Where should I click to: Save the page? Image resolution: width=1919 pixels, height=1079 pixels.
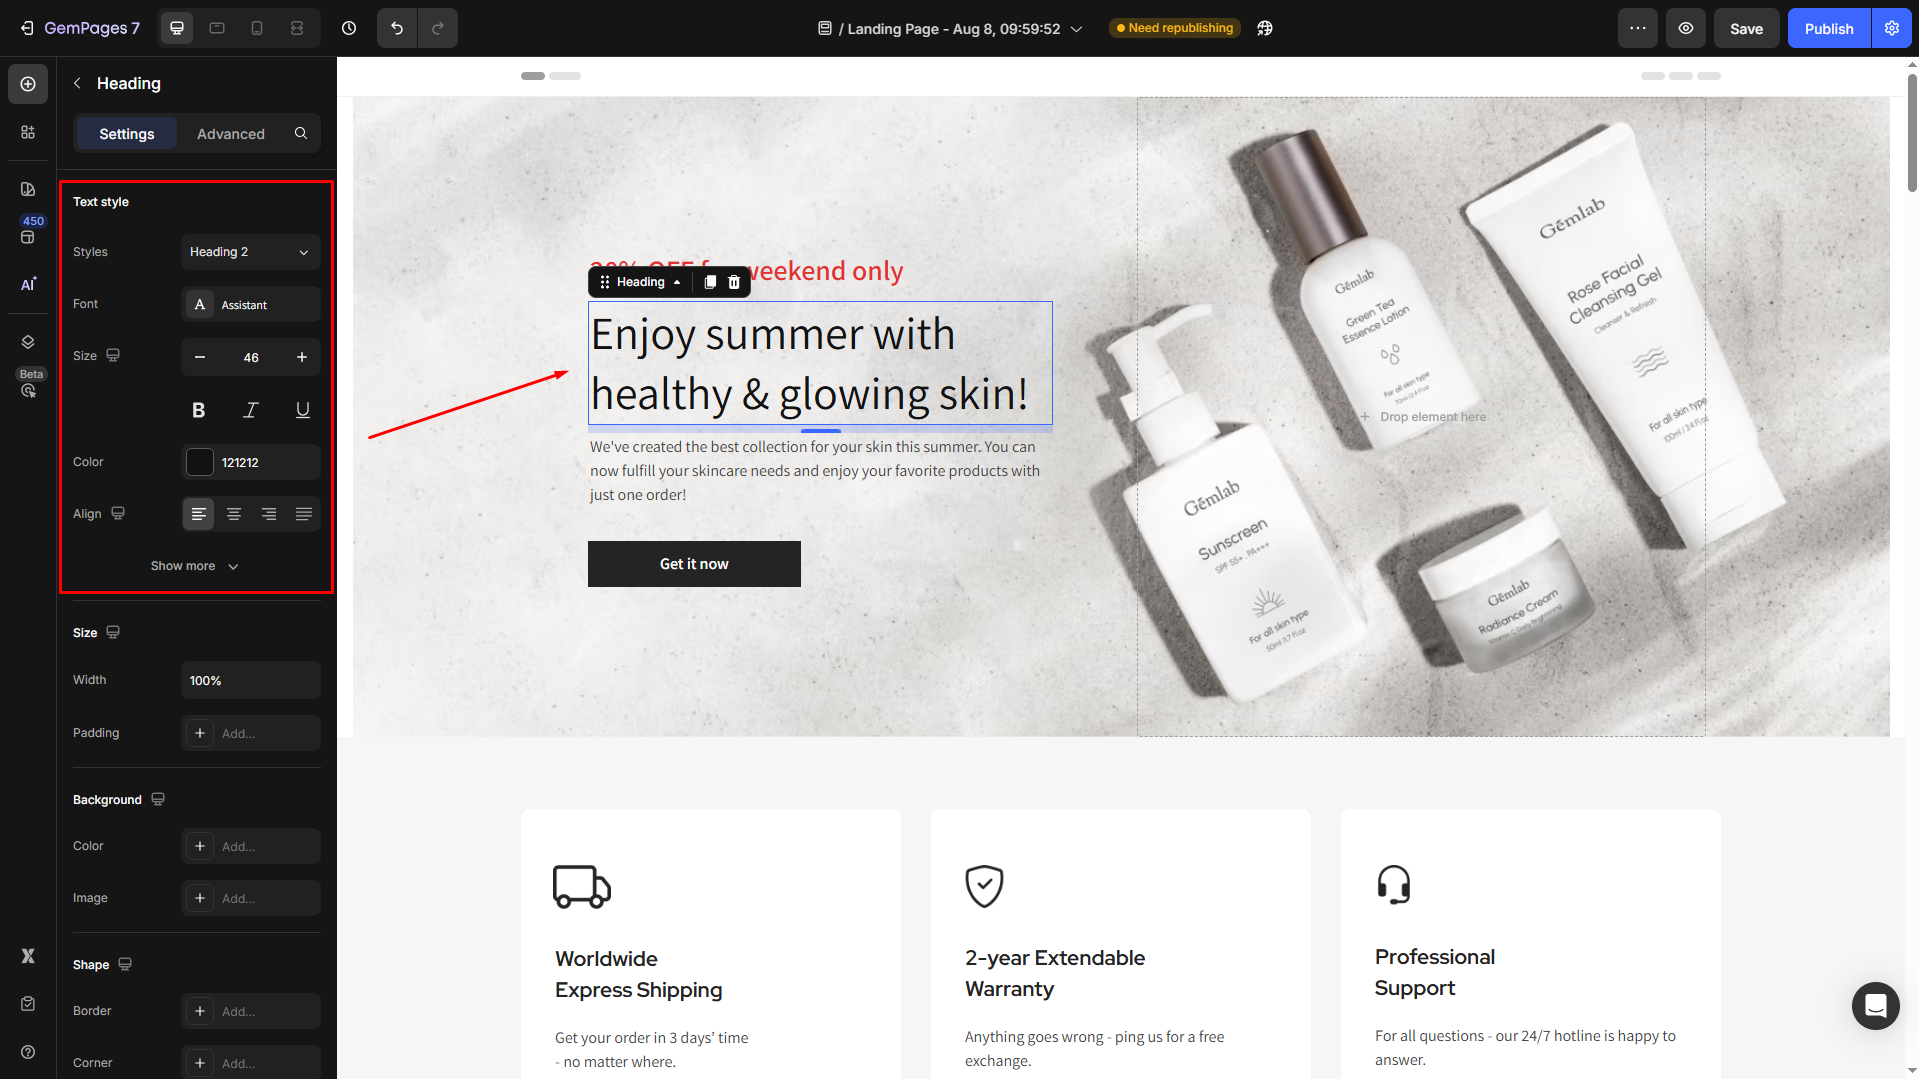tap(1746, 28)
